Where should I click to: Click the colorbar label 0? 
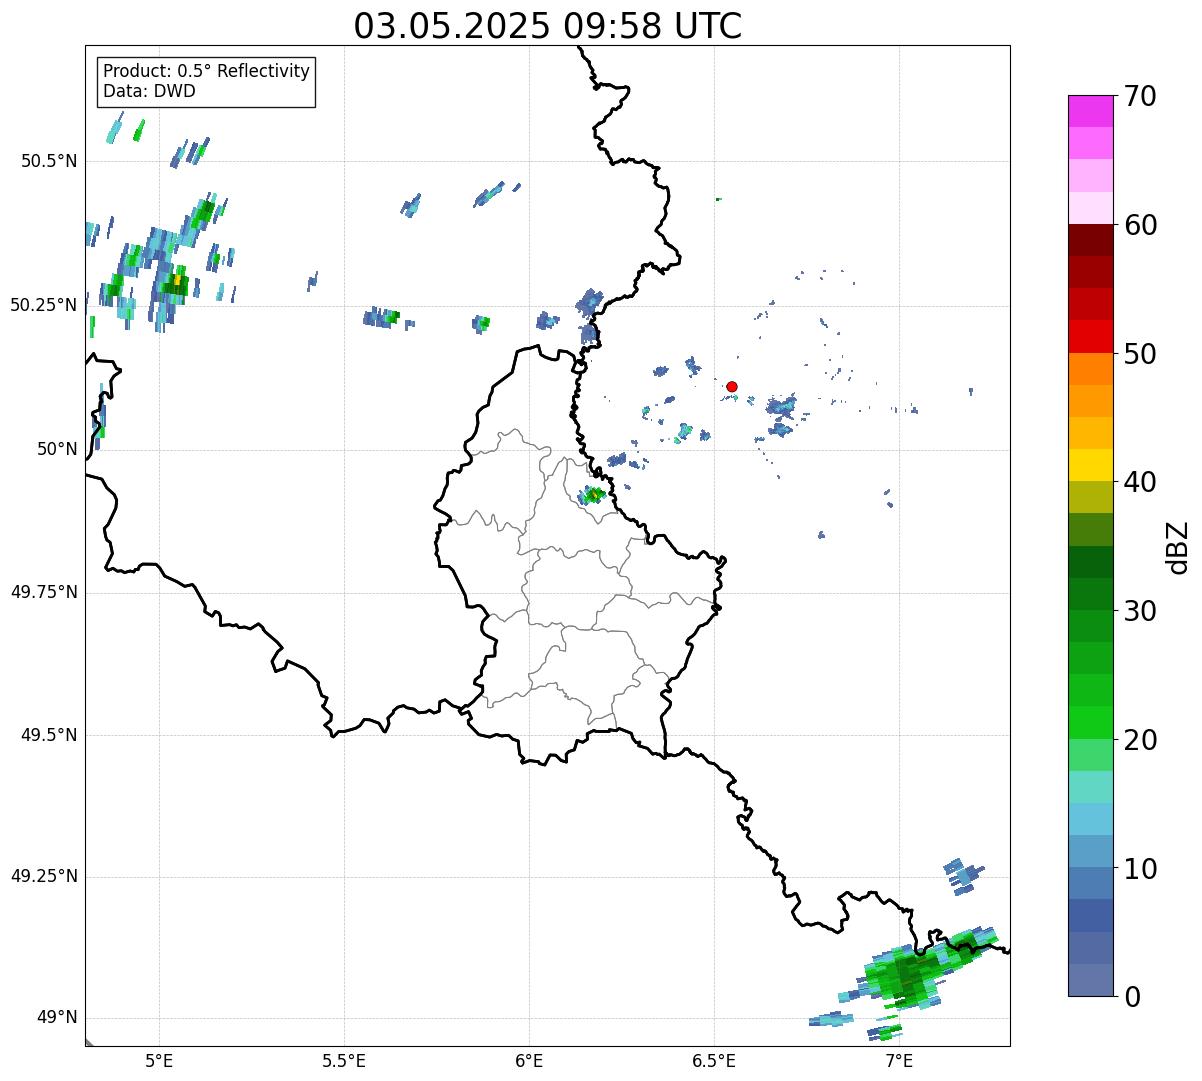1131,997
